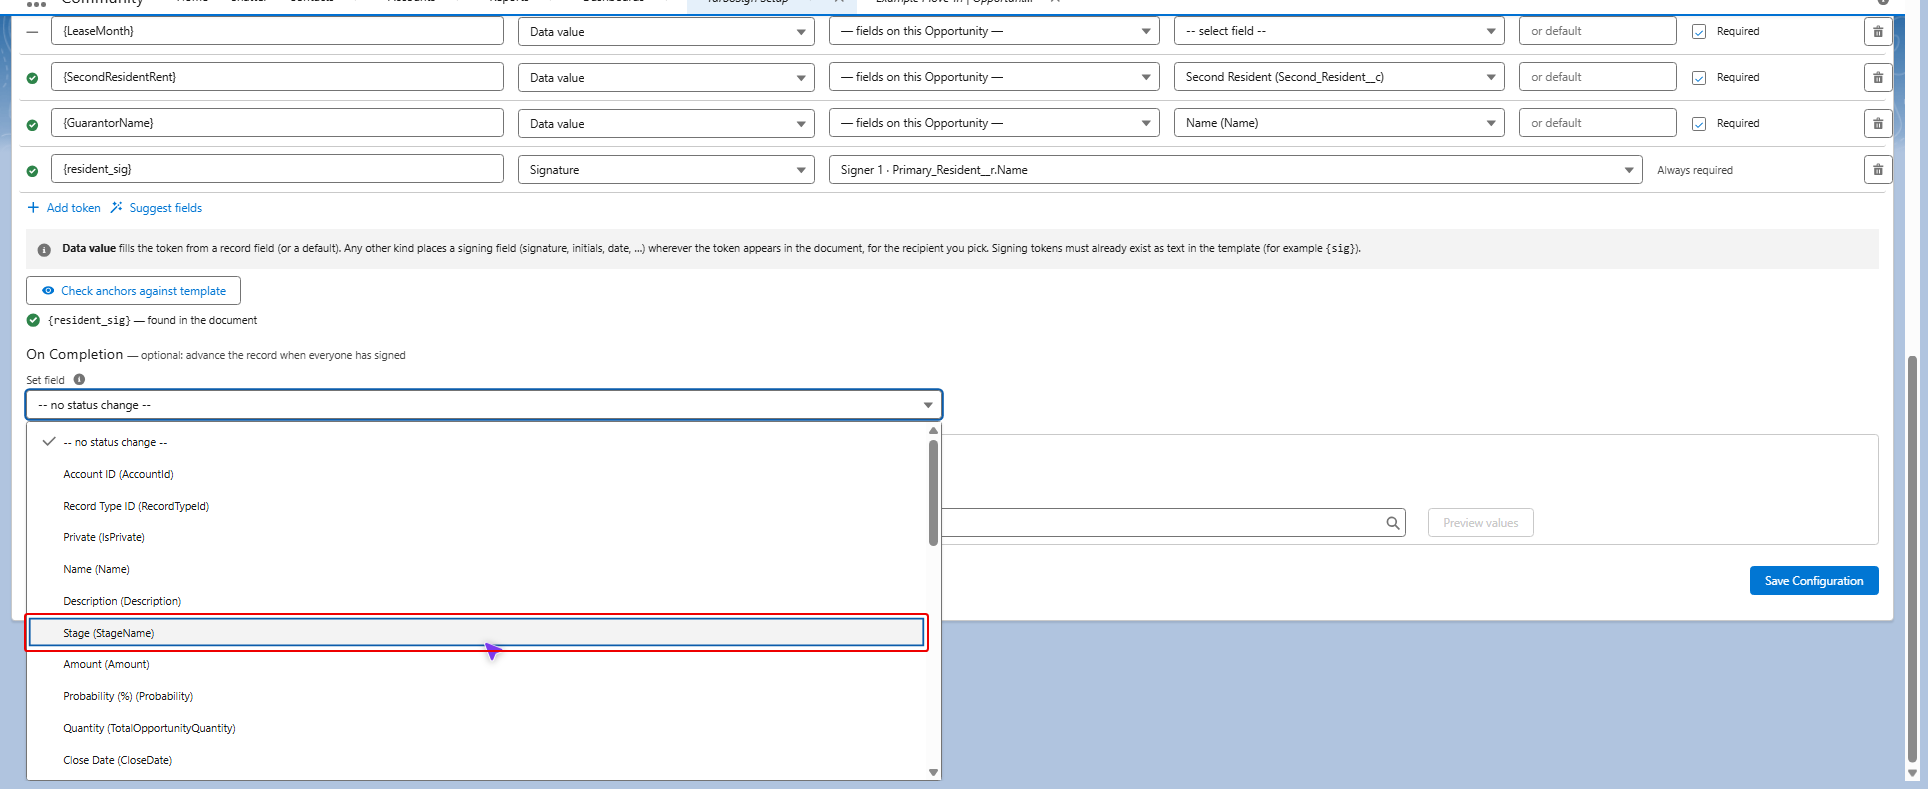Select Stage (StageName) option

click(477, 633)
